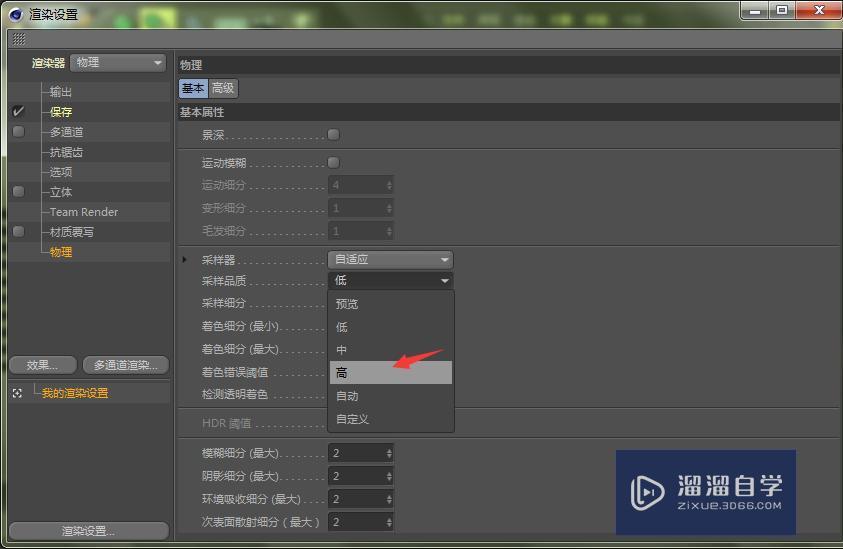The width and height of the screenshot is (843, 549).
Task: Switch to the 基本 tab
Action: [x=193, y=88]
